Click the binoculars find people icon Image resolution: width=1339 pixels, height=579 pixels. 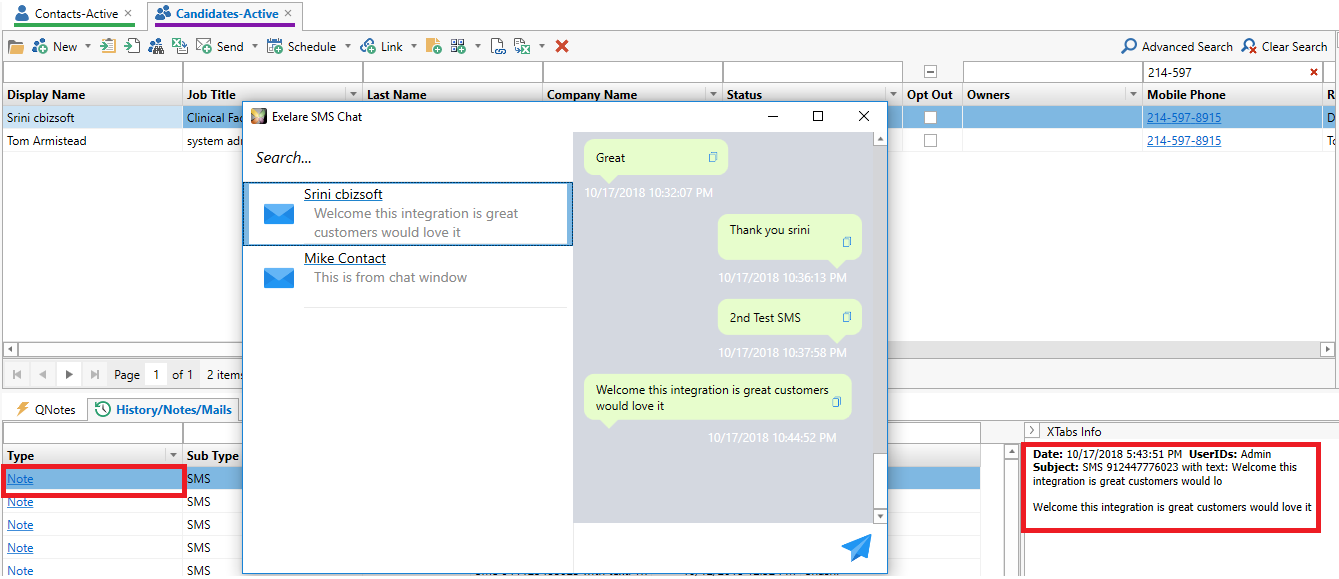(156, 46)
